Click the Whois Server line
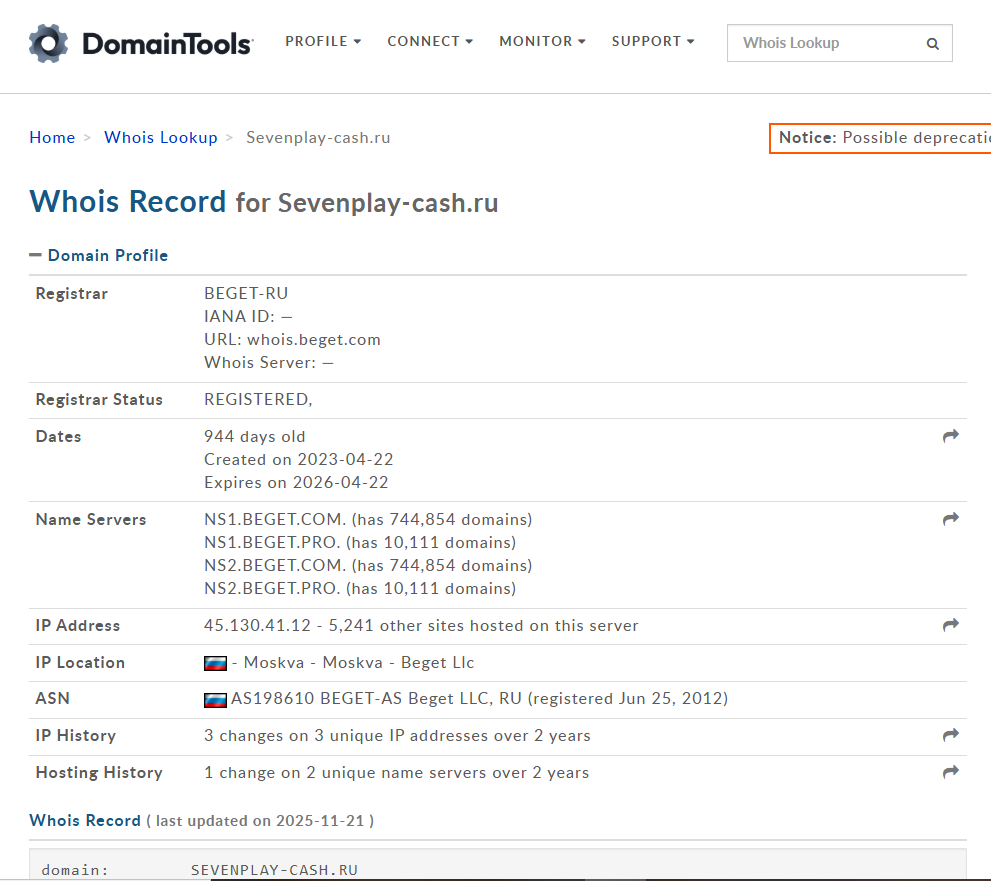This screenshot has width=991, height=881. pos(269,362)
